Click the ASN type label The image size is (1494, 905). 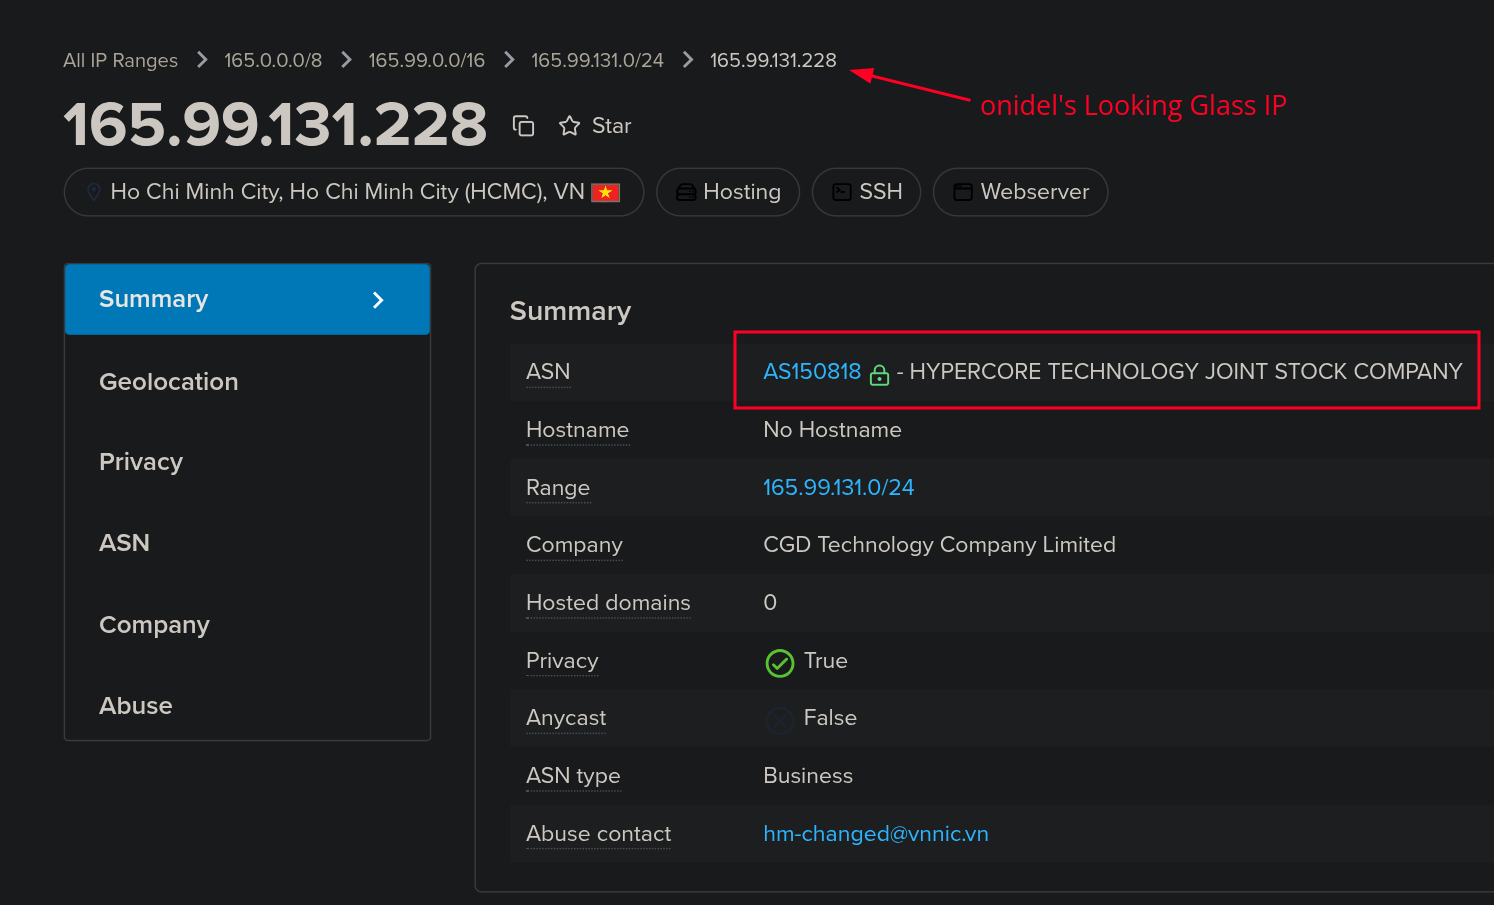573,776
